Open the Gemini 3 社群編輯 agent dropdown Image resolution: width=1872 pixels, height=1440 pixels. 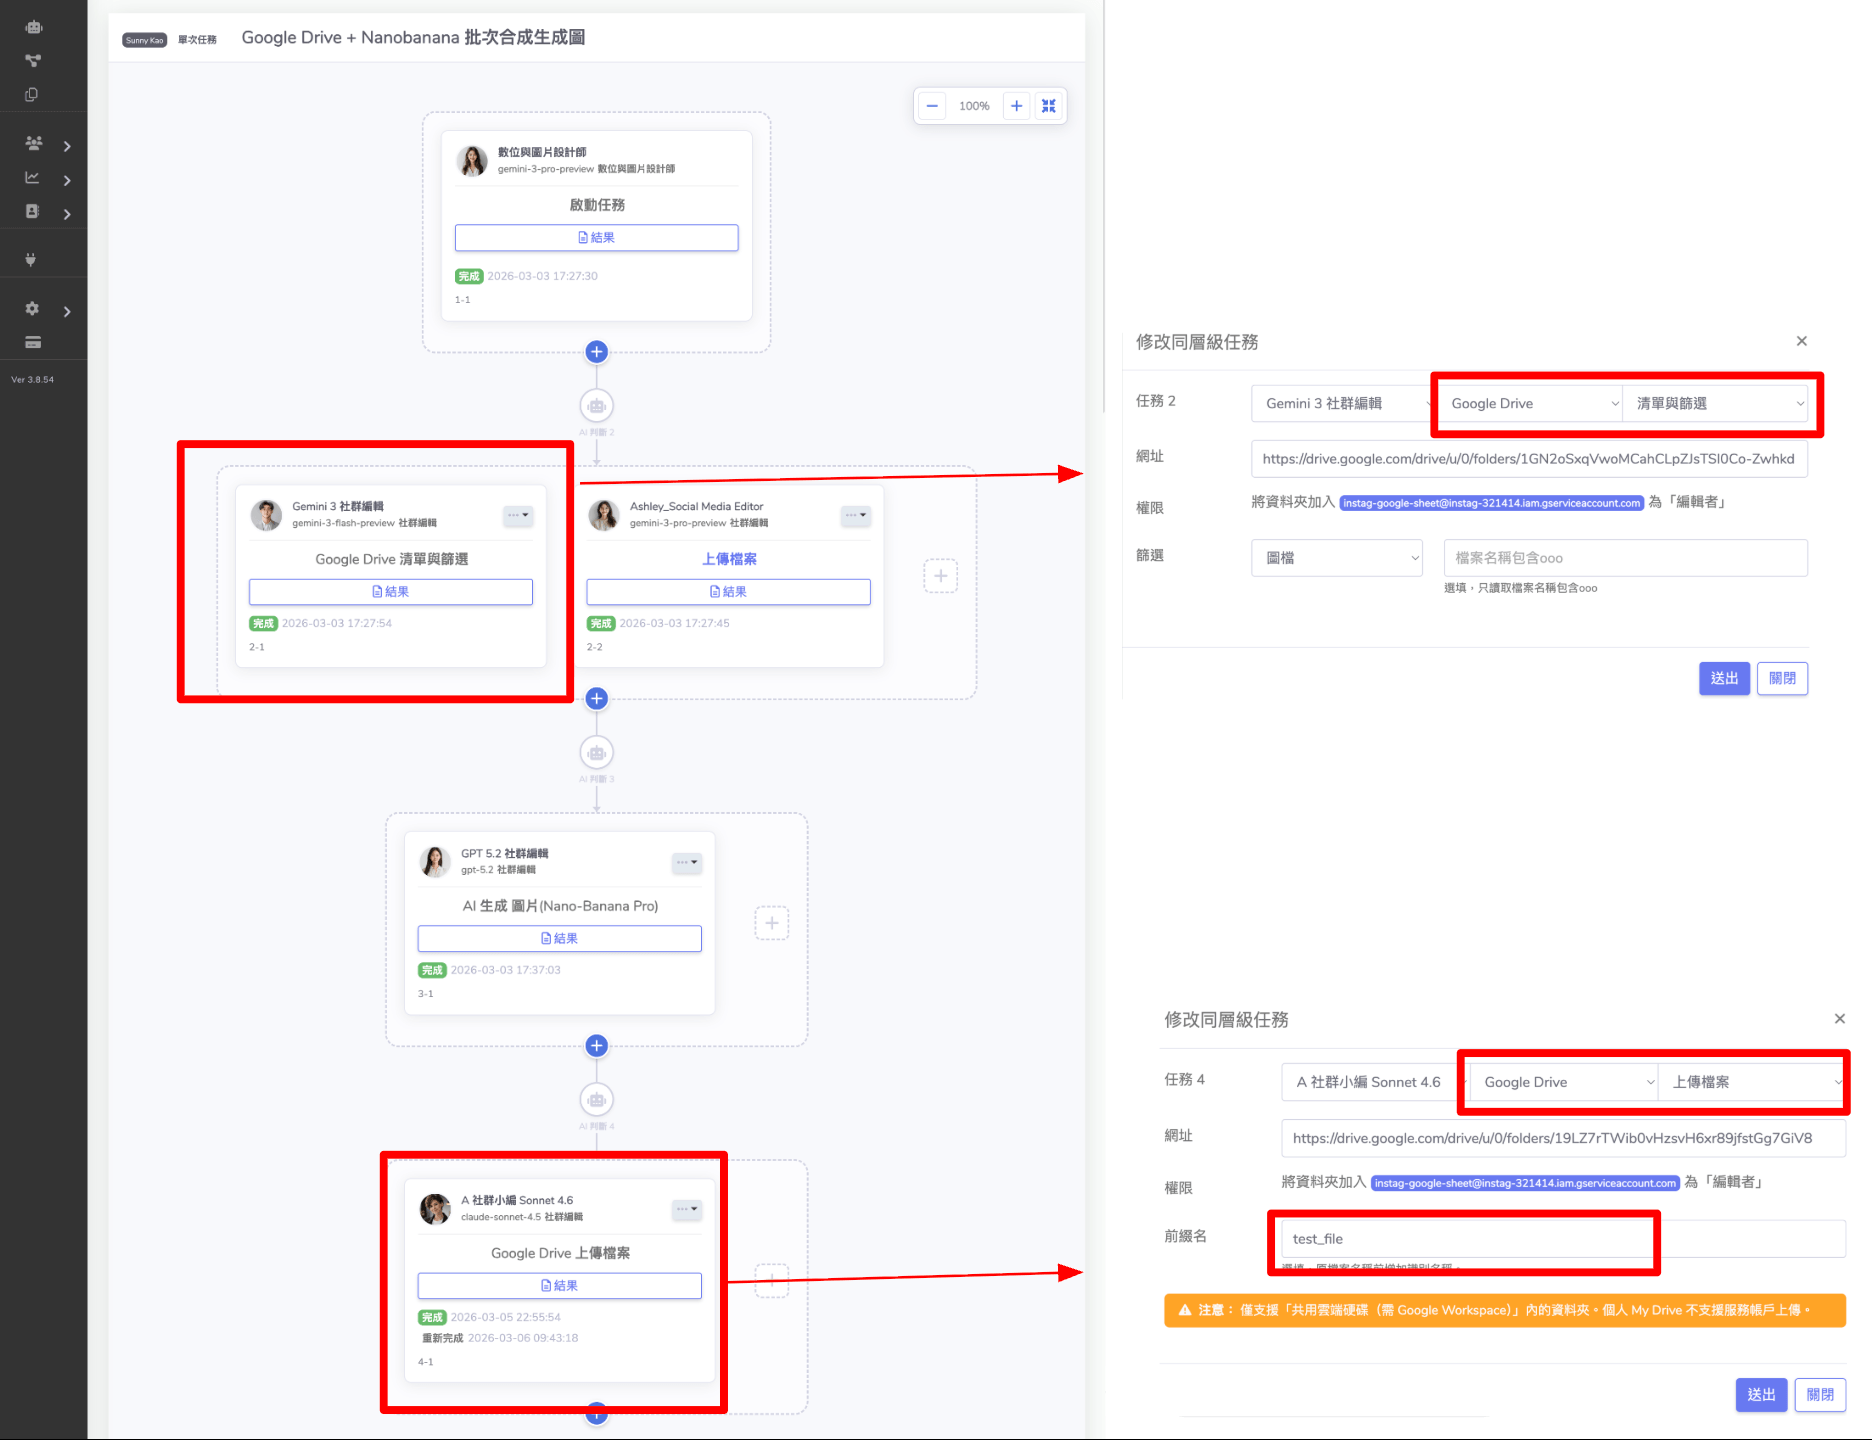[1342, 404]
